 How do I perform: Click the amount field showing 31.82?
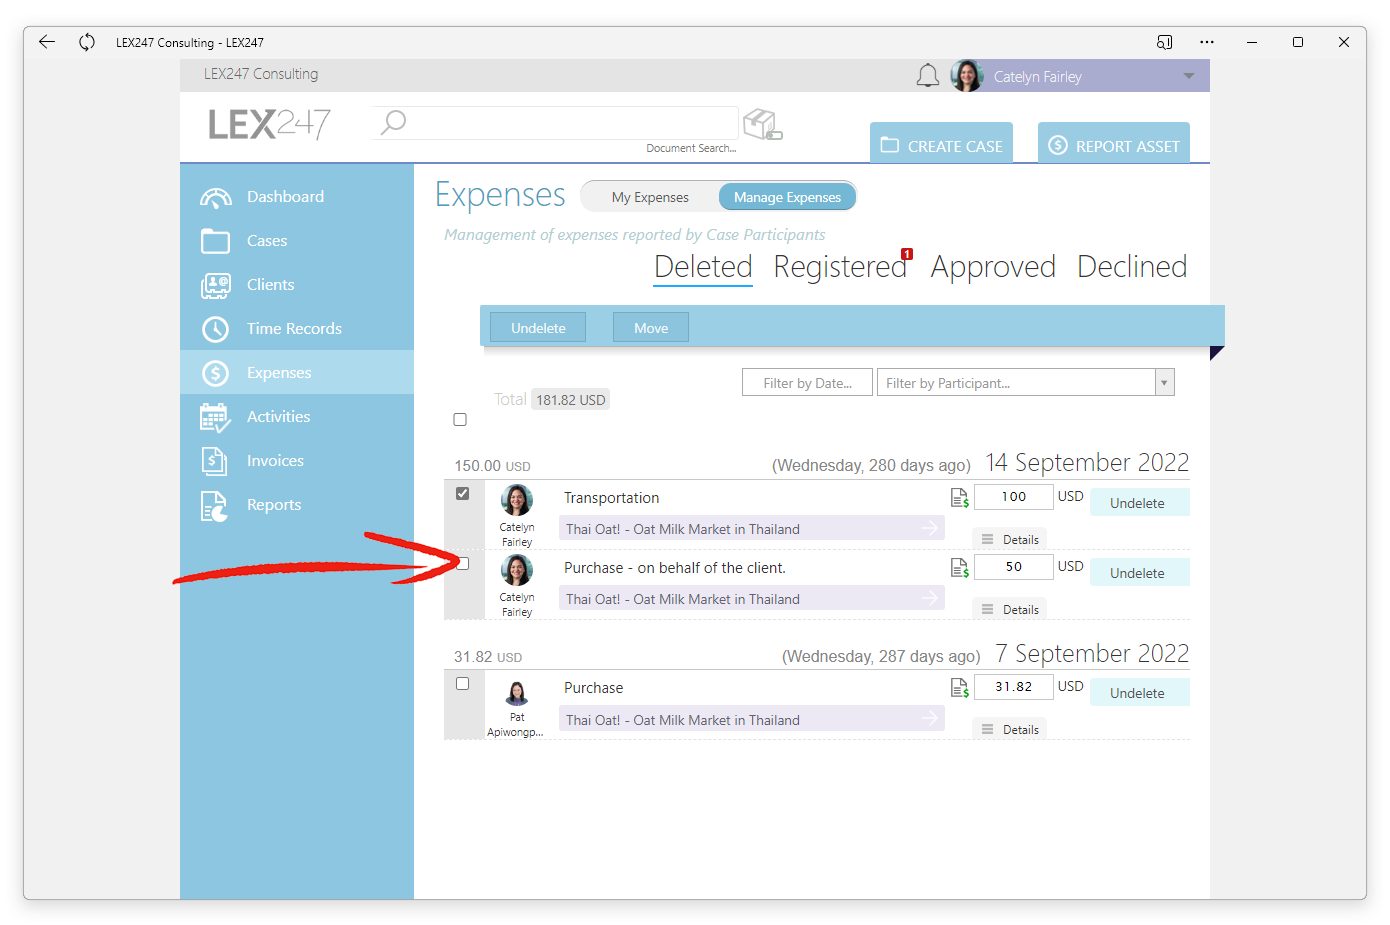1014,687
